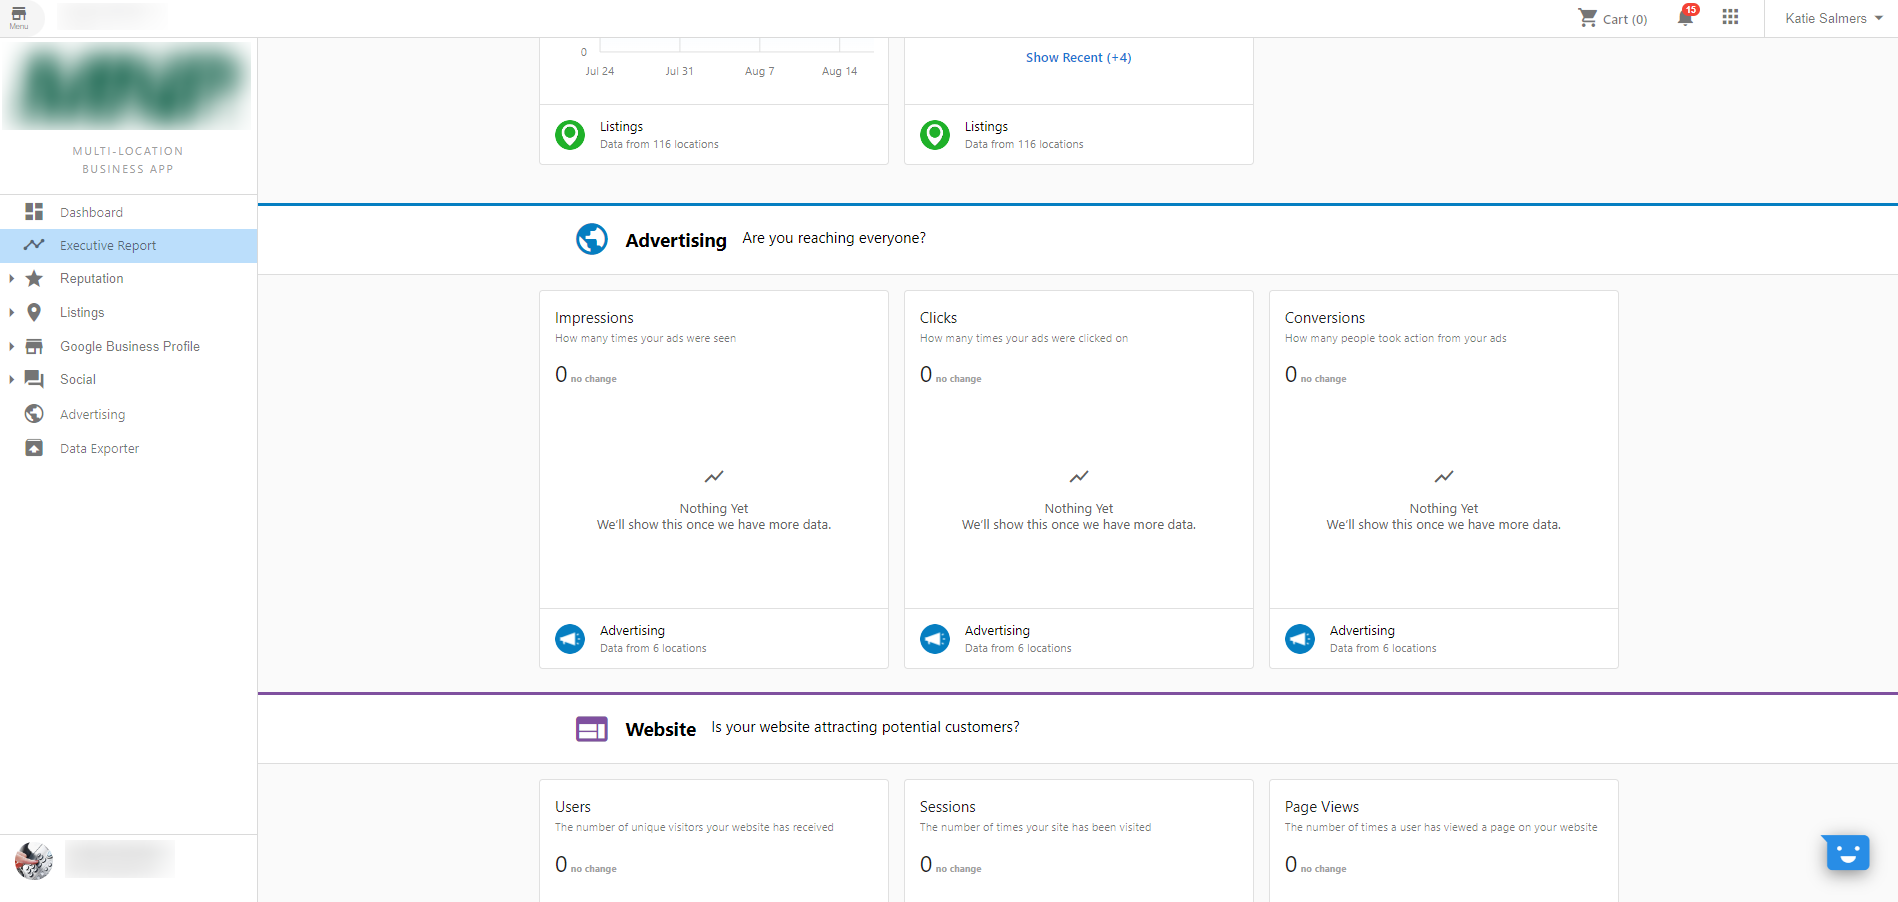
Task: Go to Dashboard in sidebar
Action: 91,212
